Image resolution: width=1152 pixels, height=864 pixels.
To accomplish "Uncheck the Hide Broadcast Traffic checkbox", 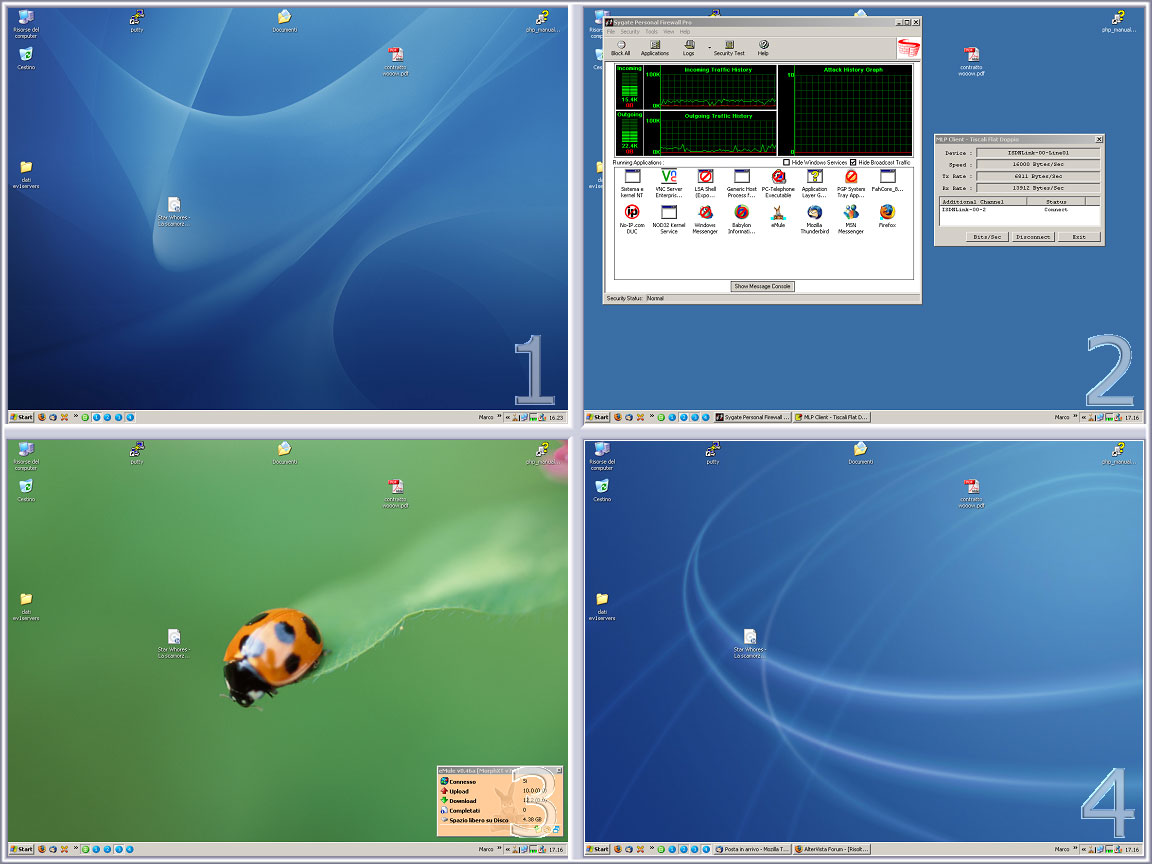I will (853, 162).
